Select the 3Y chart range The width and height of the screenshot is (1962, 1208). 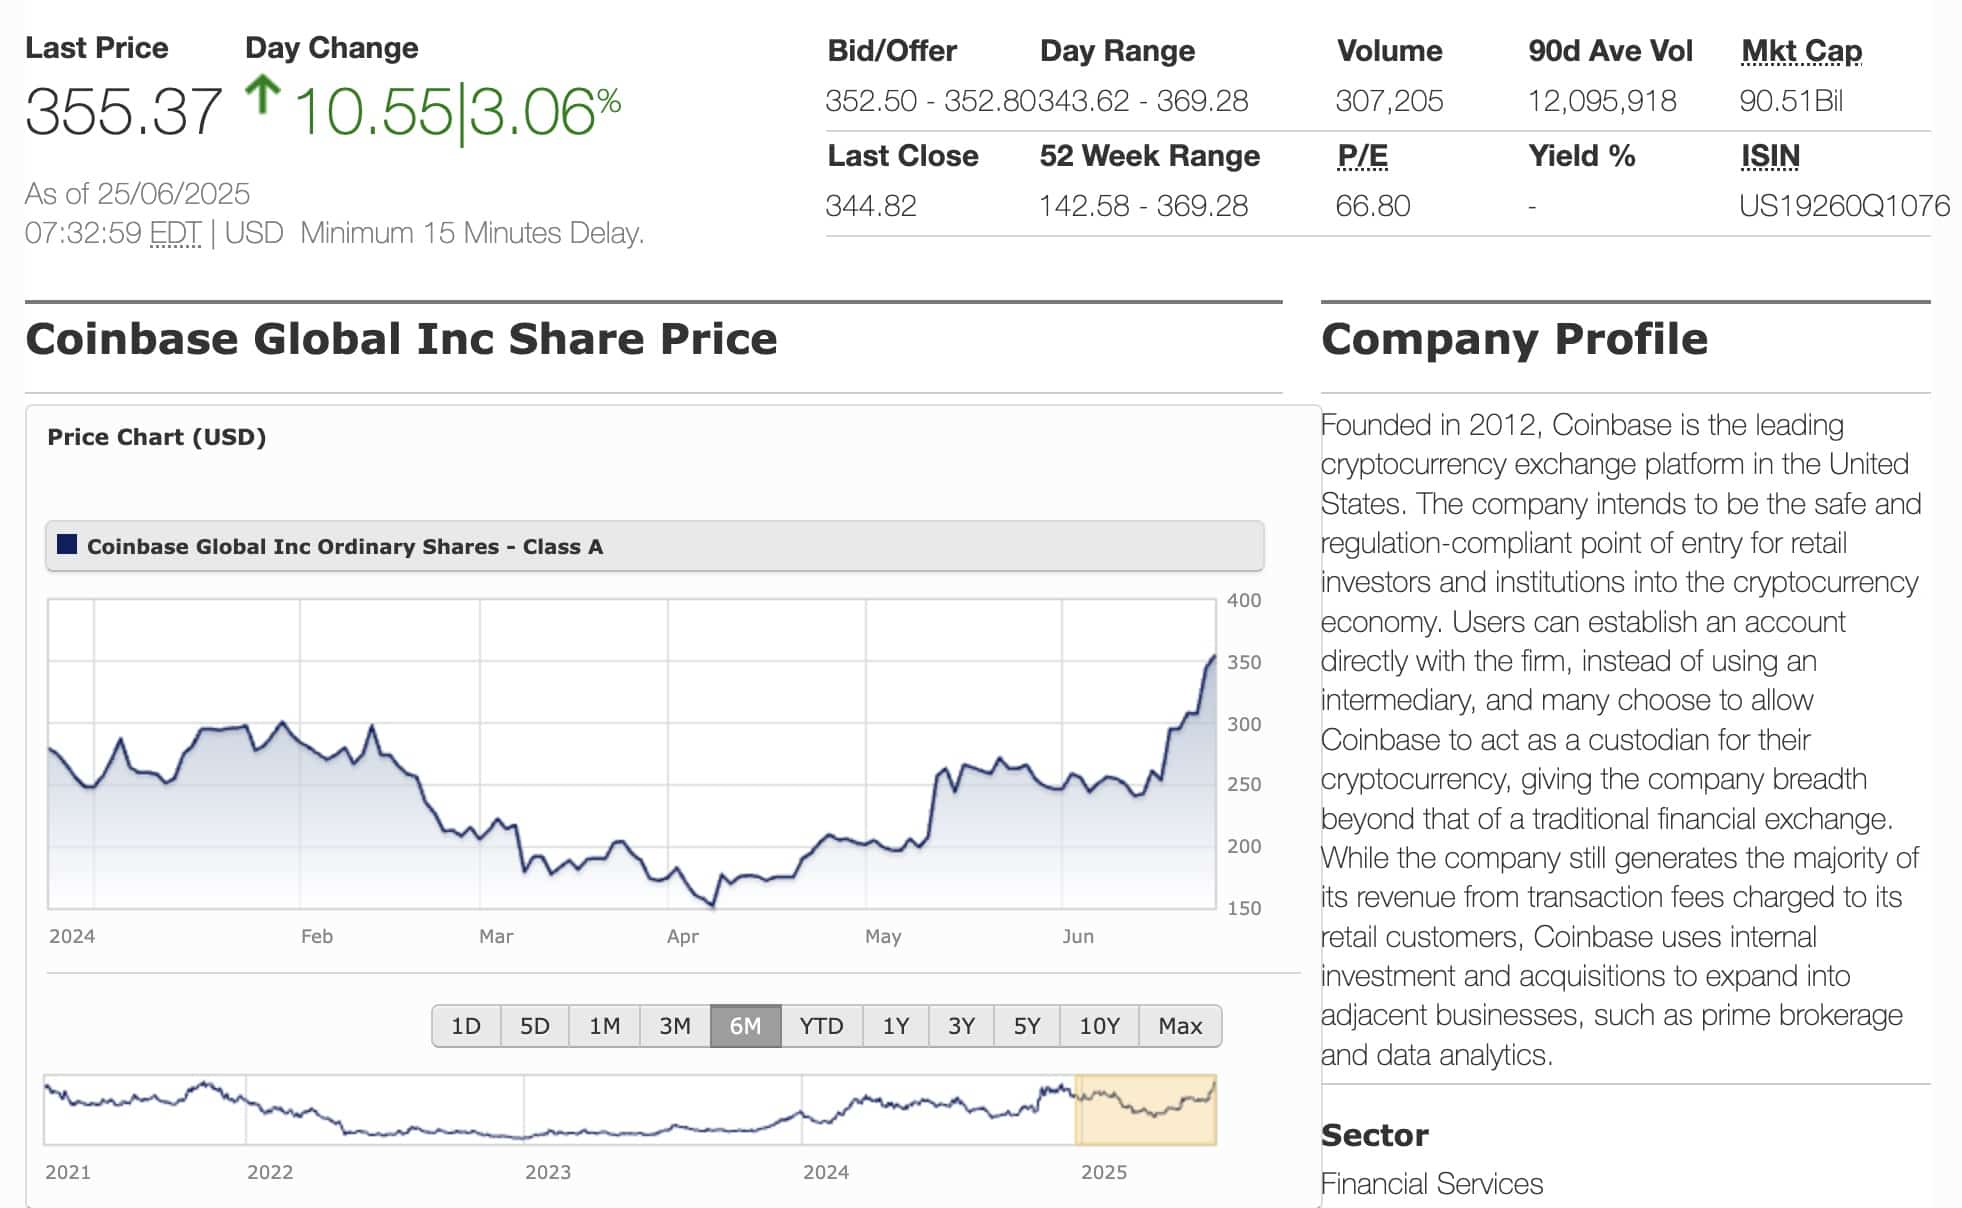962,1025
